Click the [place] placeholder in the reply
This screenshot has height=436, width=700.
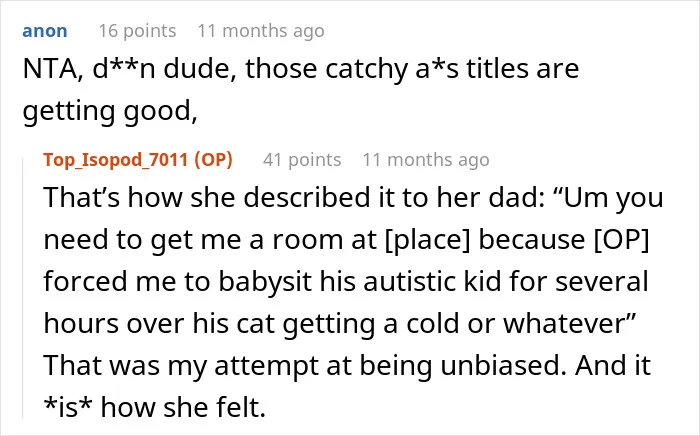427,240
